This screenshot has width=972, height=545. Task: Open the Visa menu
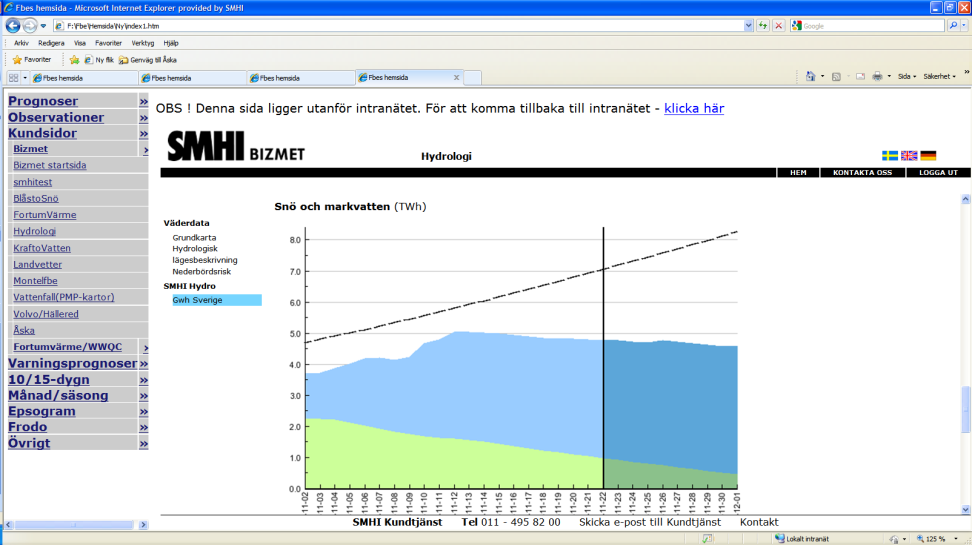[79, 43]
